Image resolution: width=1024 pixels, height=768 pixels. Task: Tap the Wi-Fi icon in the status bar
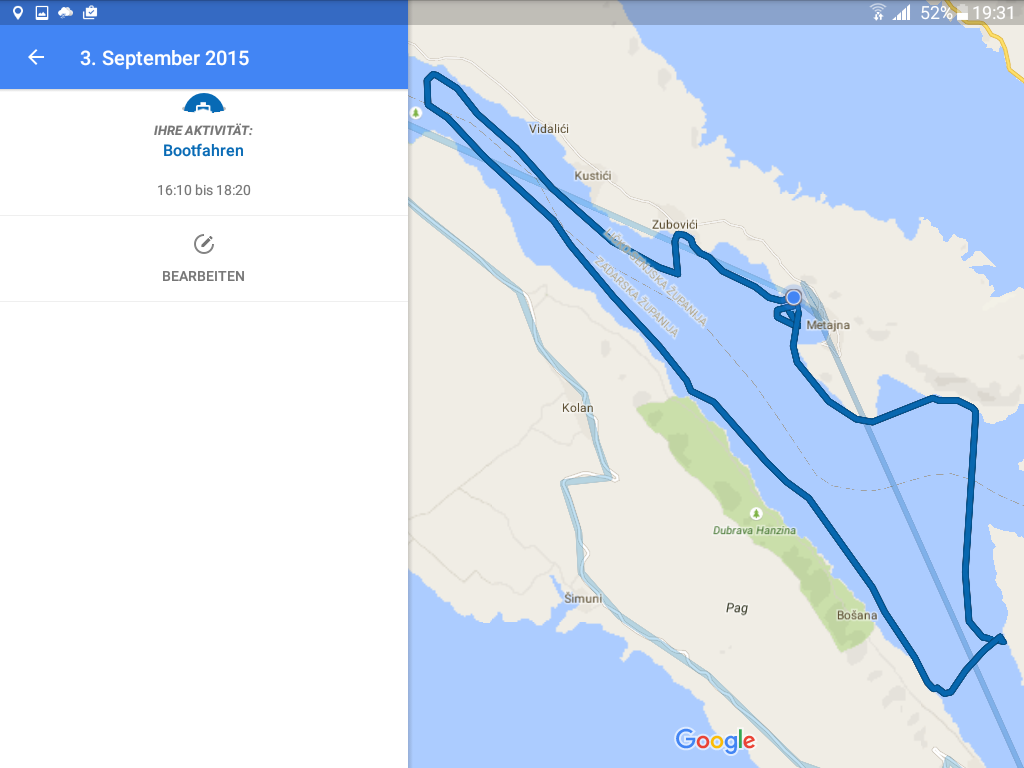[x=879, y=13]
